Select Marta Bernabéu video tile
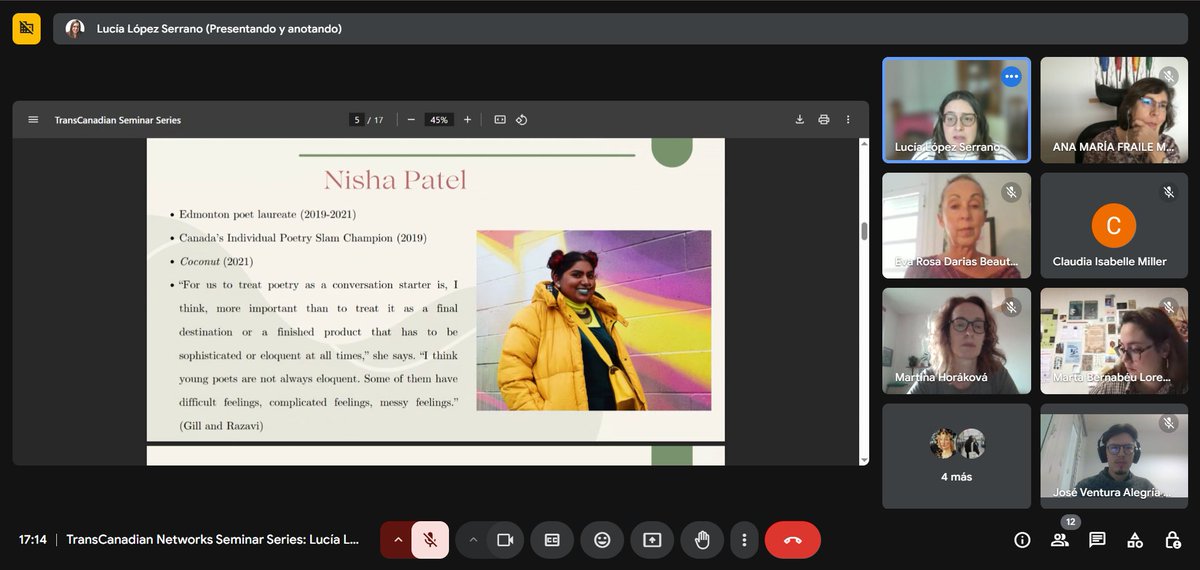The width and height of the screenshot is (1200, 570). tap(1114, 341)
